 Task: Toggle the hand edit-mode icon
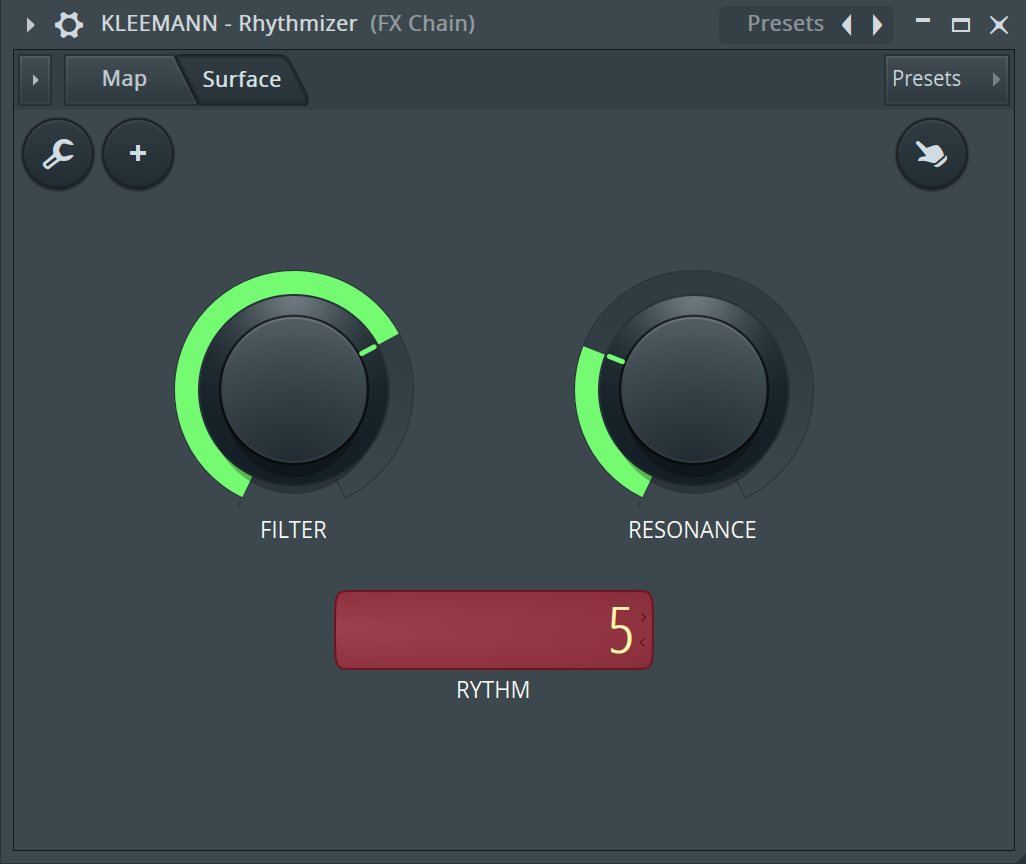tap(931, 154)
